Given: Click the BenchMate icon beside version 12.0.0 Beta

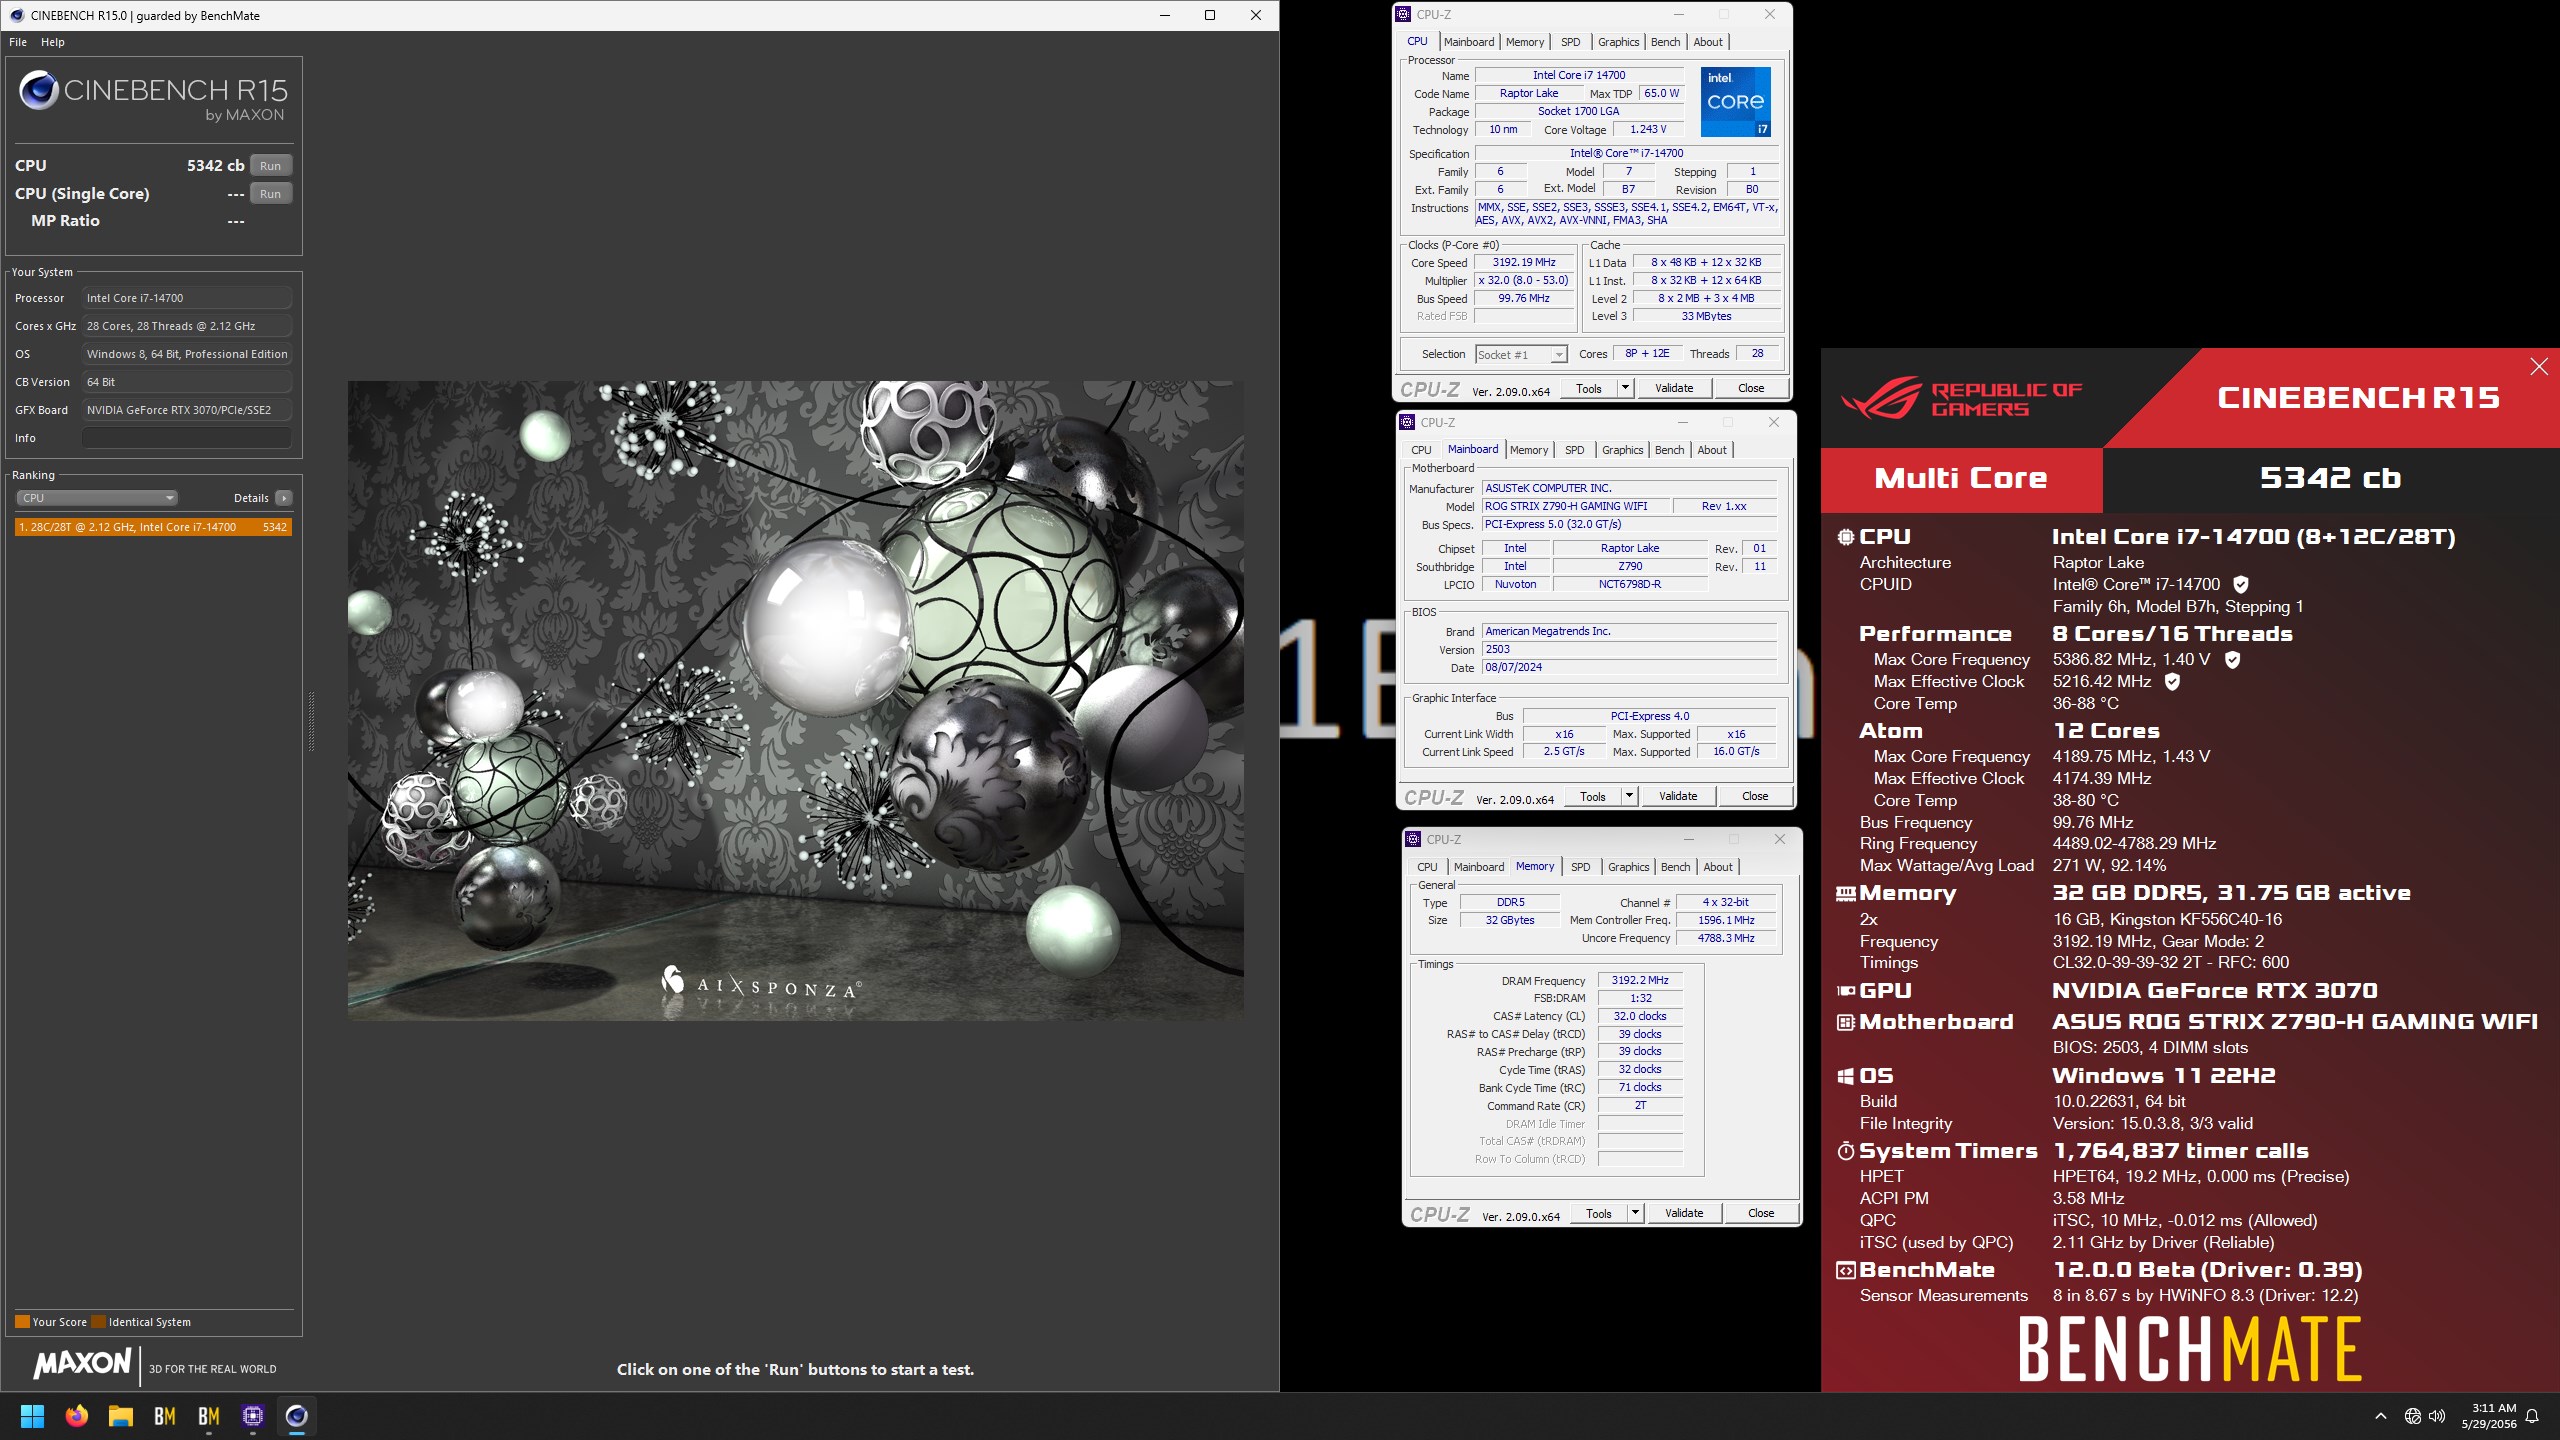Looking at the screenshot, I should coord(1846,1270).
